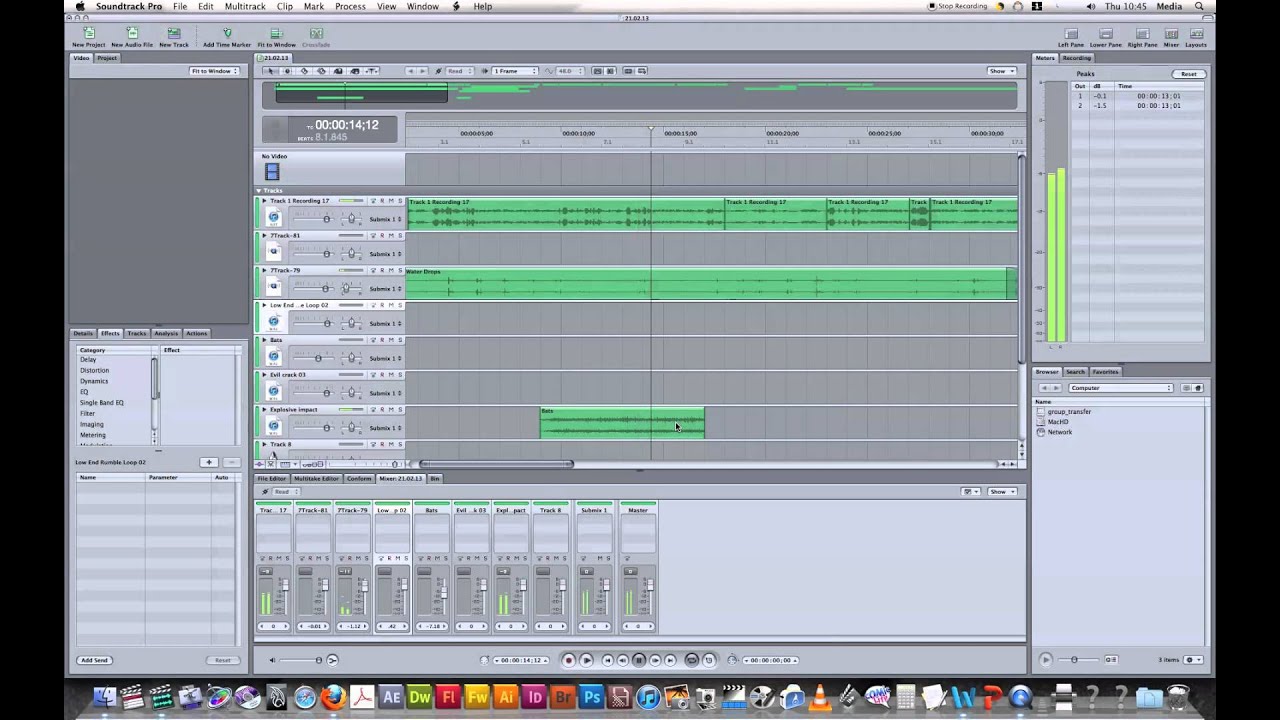
Task: Expand the Evil crack 03 track
Action: pyautogui.click(x=264, y=374)
